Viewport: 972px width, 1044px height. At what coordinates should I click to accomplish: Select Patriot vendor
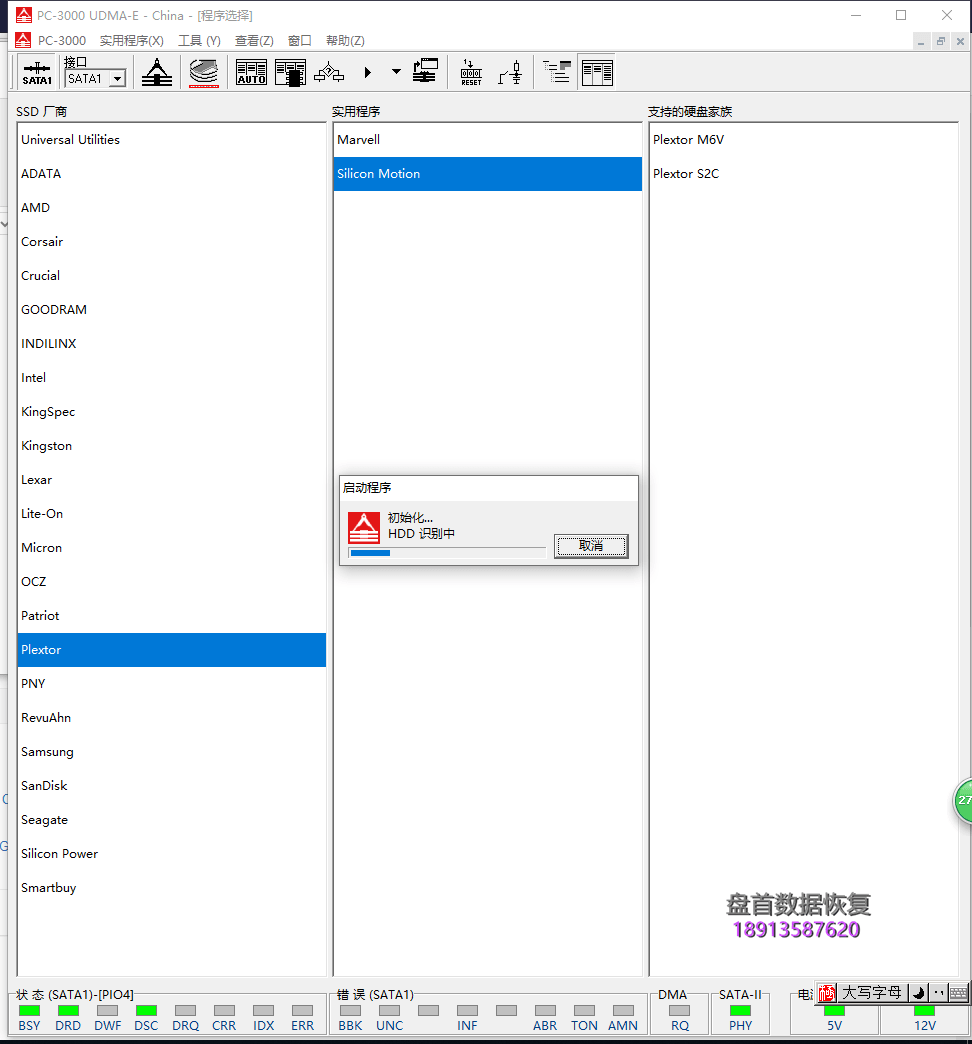point(172,615)
